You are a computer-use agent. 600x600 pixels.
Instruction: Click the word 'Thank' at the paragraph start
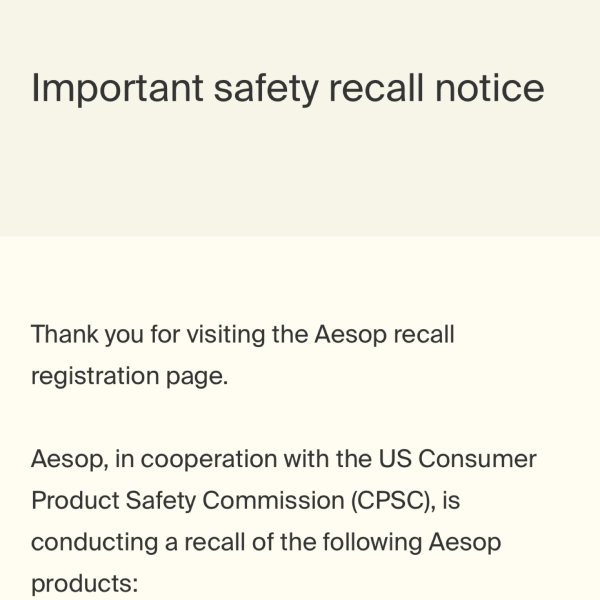tap(65, 334)
